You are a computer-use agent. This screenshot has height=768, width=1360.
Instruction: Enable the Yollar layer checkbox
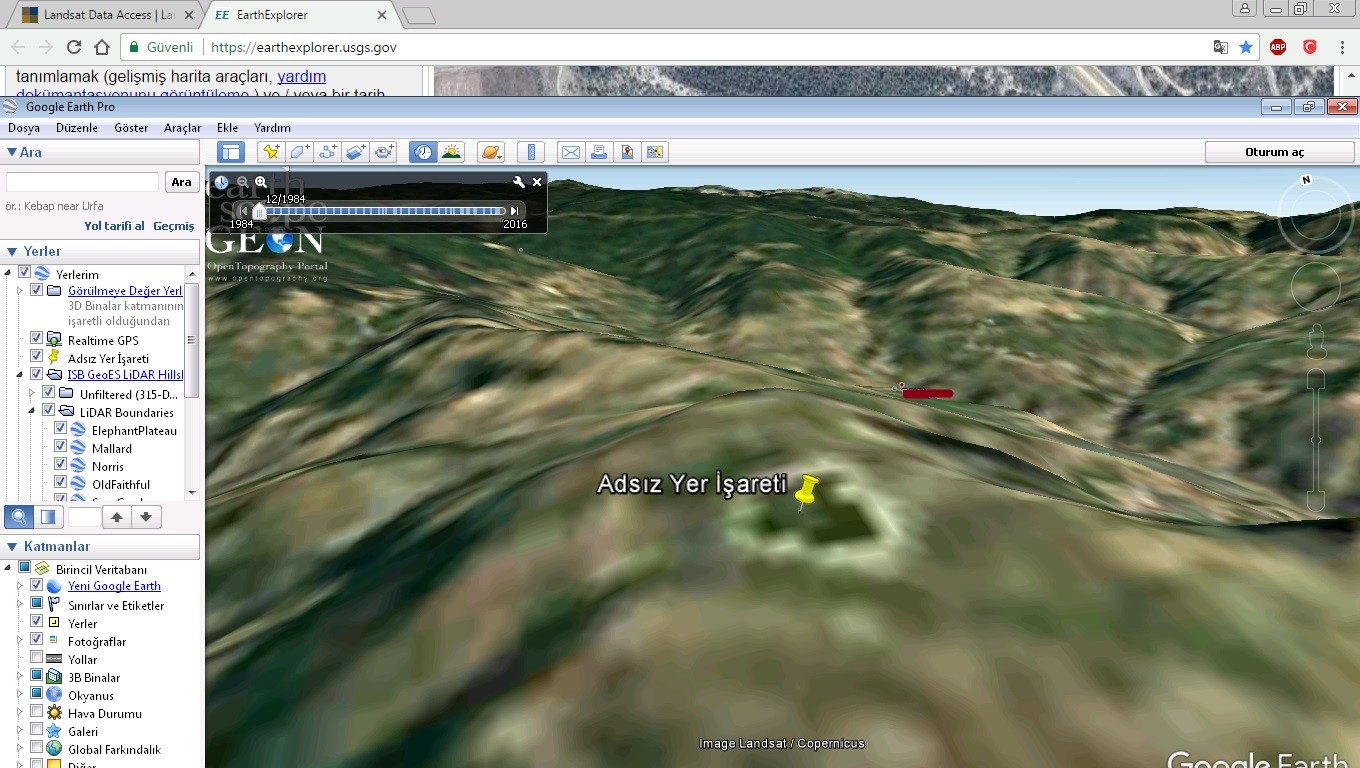pos(37,659)
